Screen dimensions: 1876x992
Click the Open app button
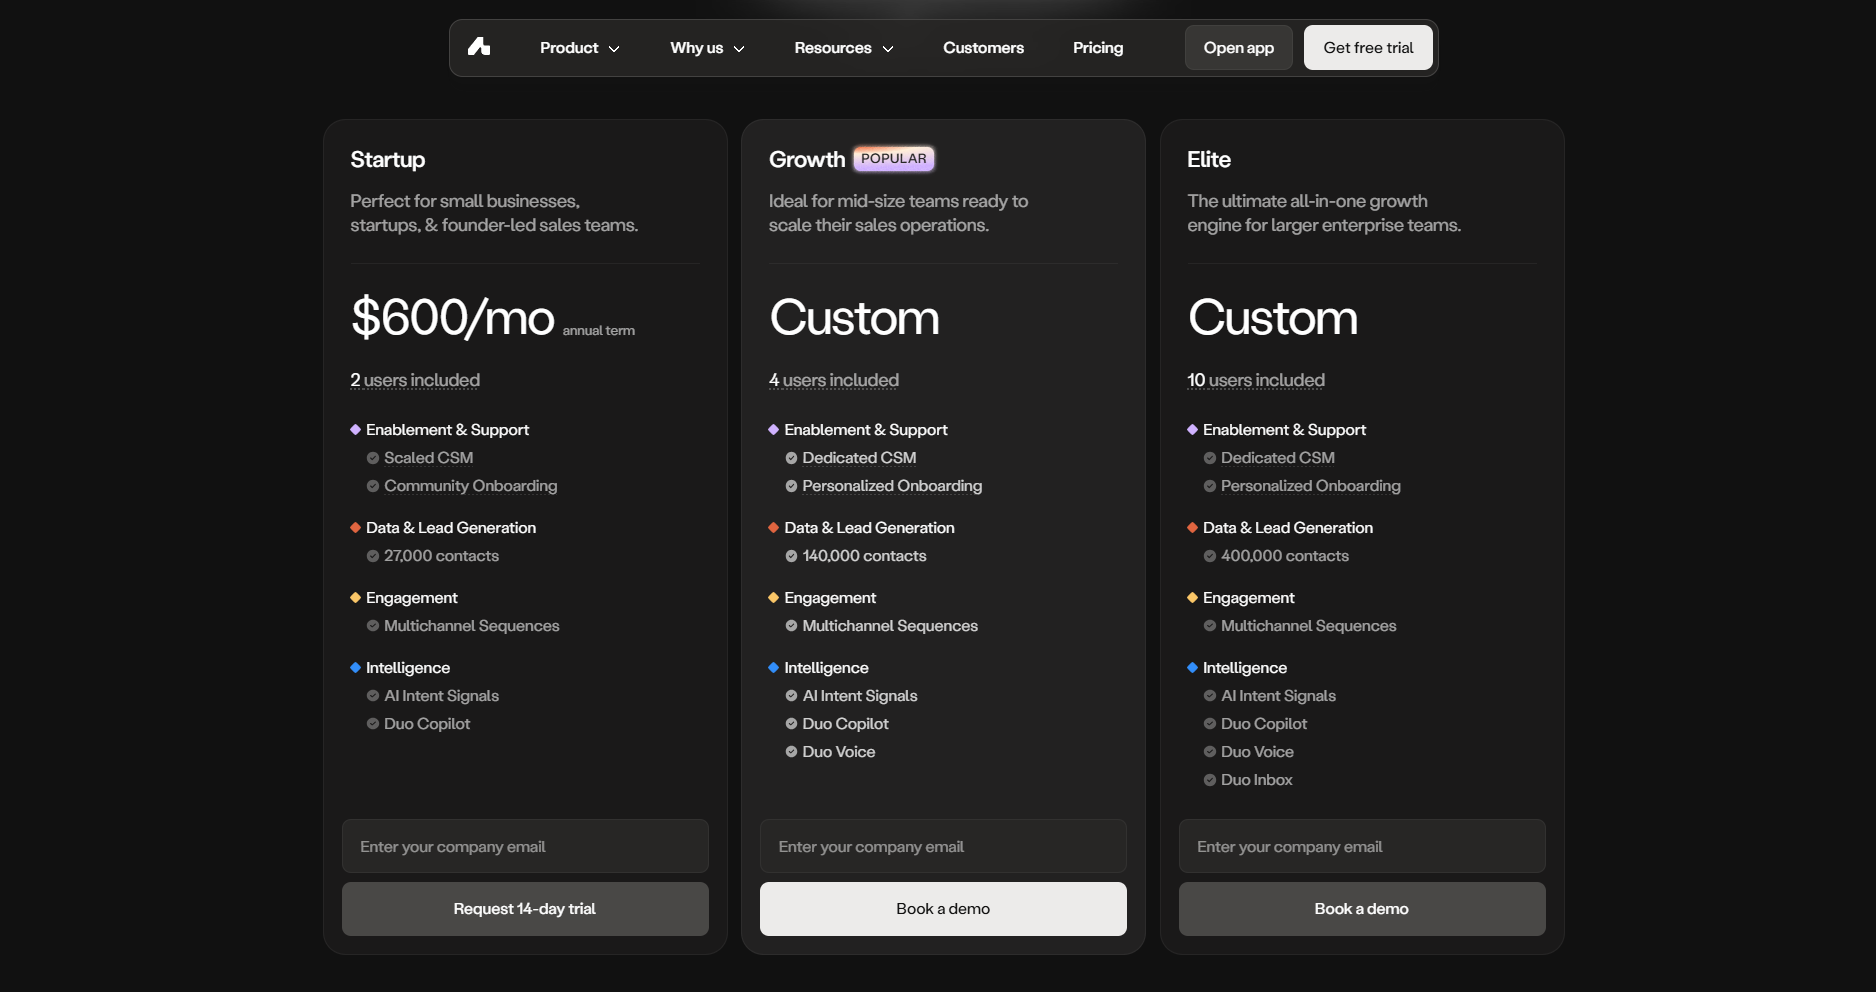point(1239,47)
